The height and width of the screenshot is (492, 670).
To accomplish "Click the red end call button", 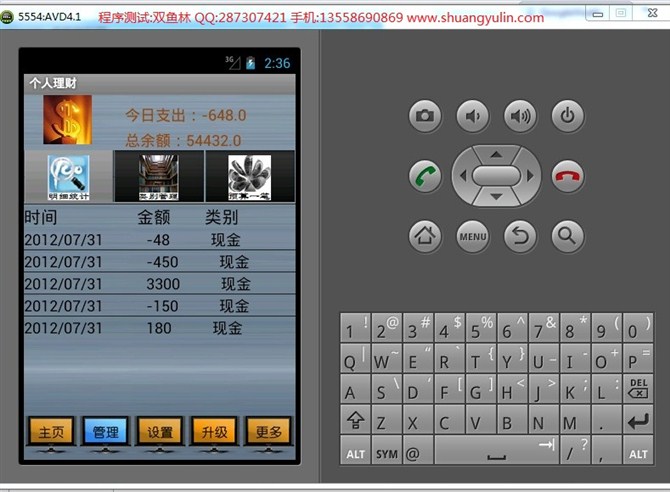I will point(567,176).
